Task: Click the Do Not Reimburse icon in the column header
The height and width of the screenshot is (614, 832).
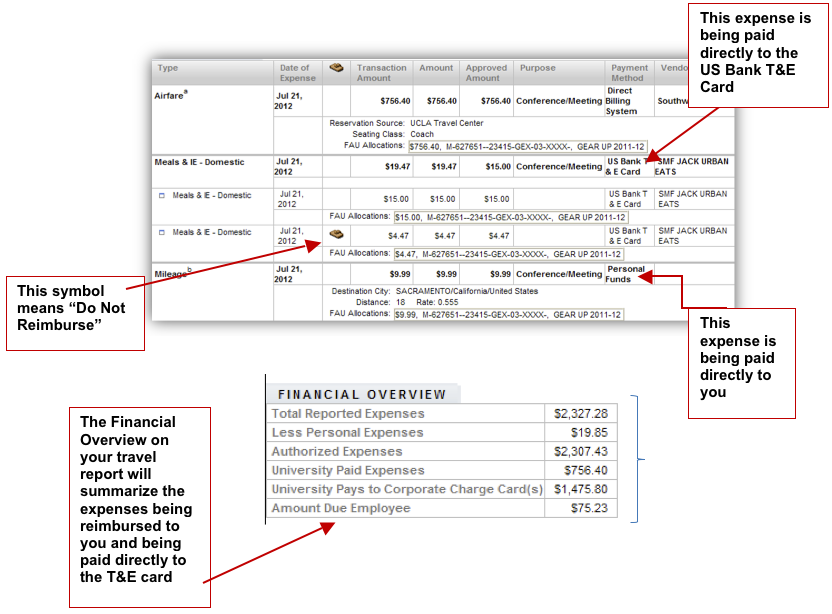Action: (336, 68)
